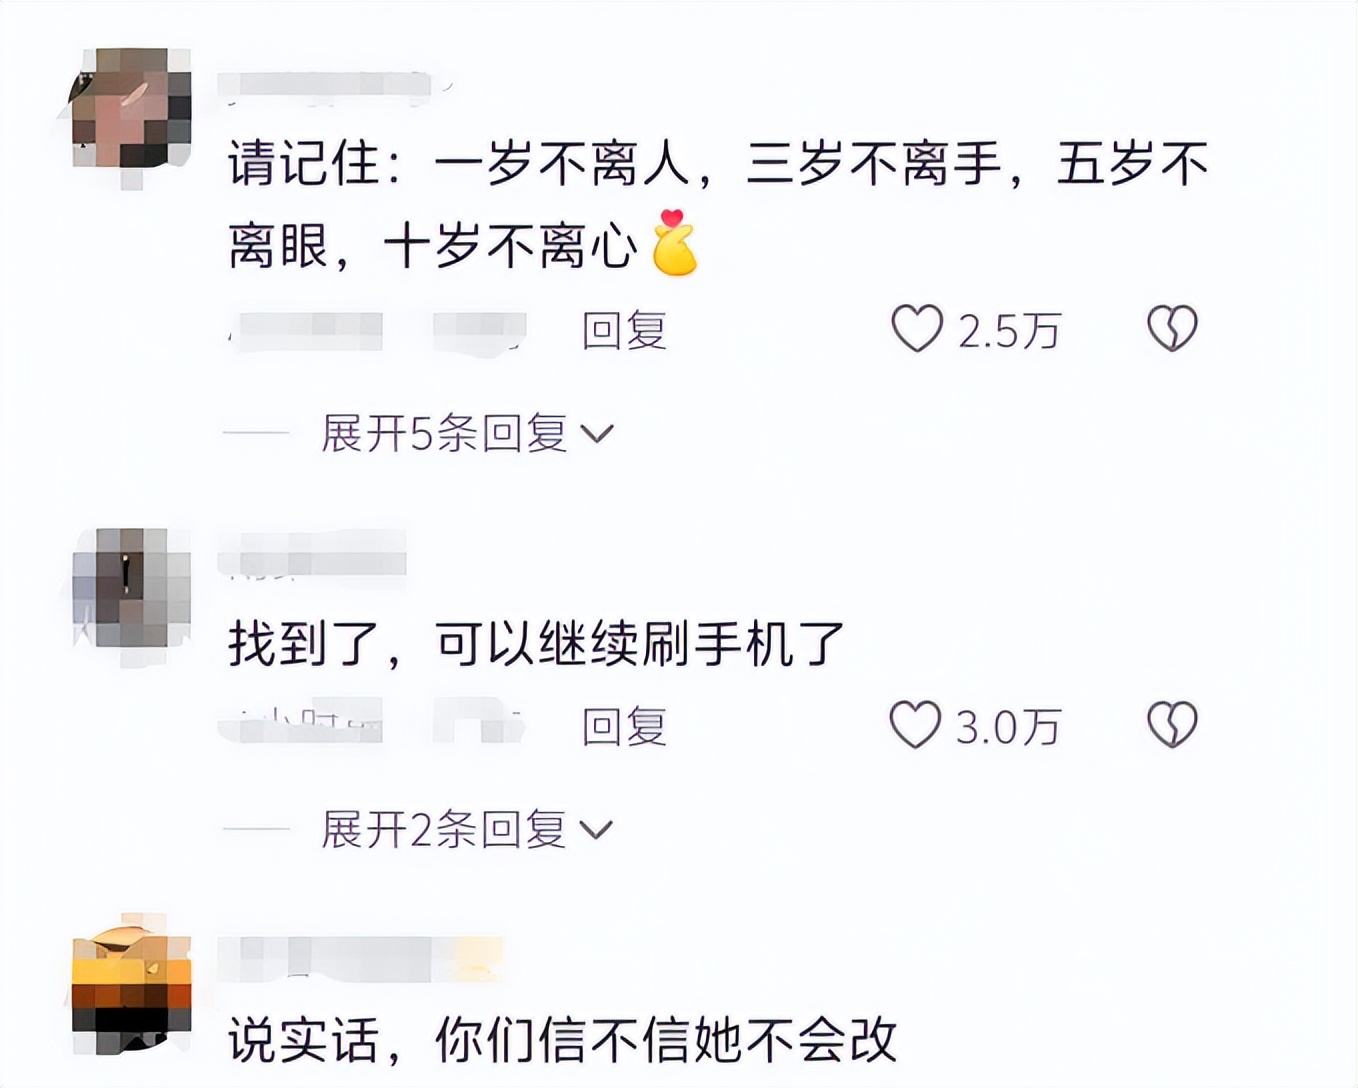This screenshot has width=1358, height=1088.
Task: Click the chevron next to 展开2条回复
Action: pos(597,830)
